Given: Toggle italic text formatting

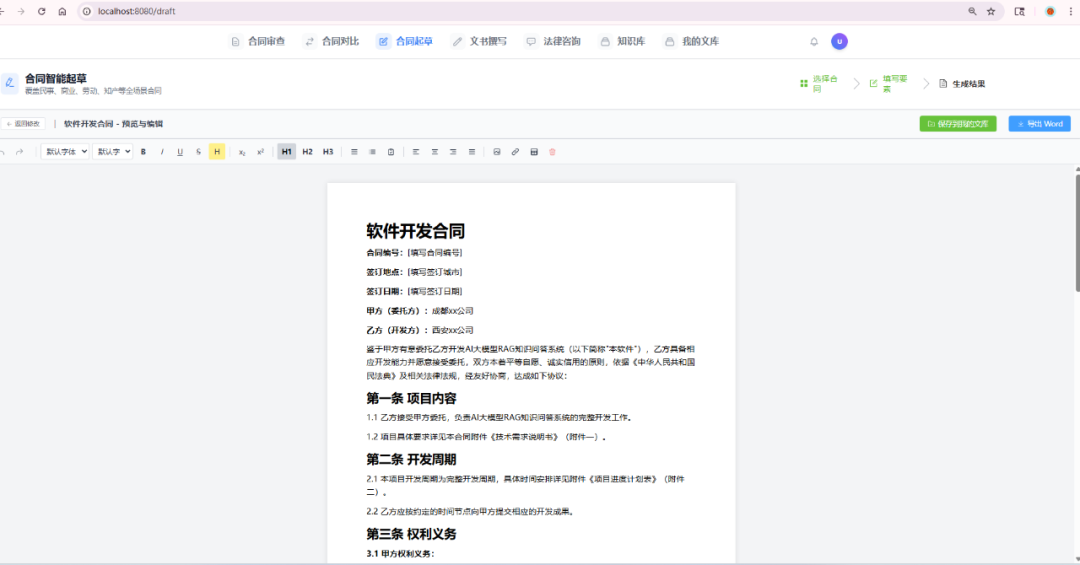Looking at the screenshot, I should [162, 152].
